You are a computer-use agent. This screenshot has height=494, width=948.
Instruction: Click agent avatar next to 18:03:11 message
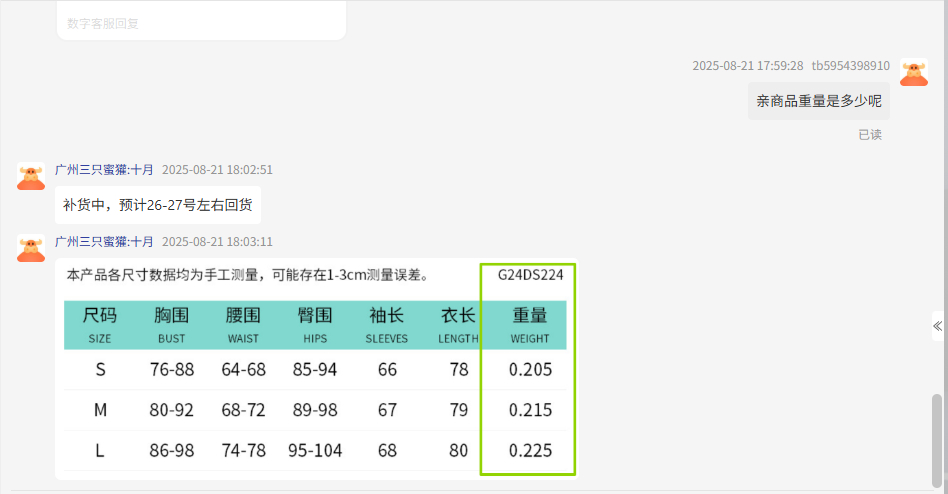click(x=31, y=248)
